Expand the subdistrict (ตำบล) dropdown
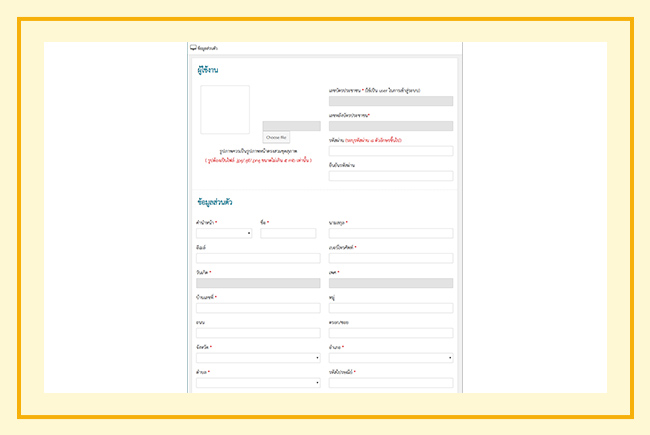Image resolution: width=650 pixels, height=435 pixels. (x=258, y=382)
